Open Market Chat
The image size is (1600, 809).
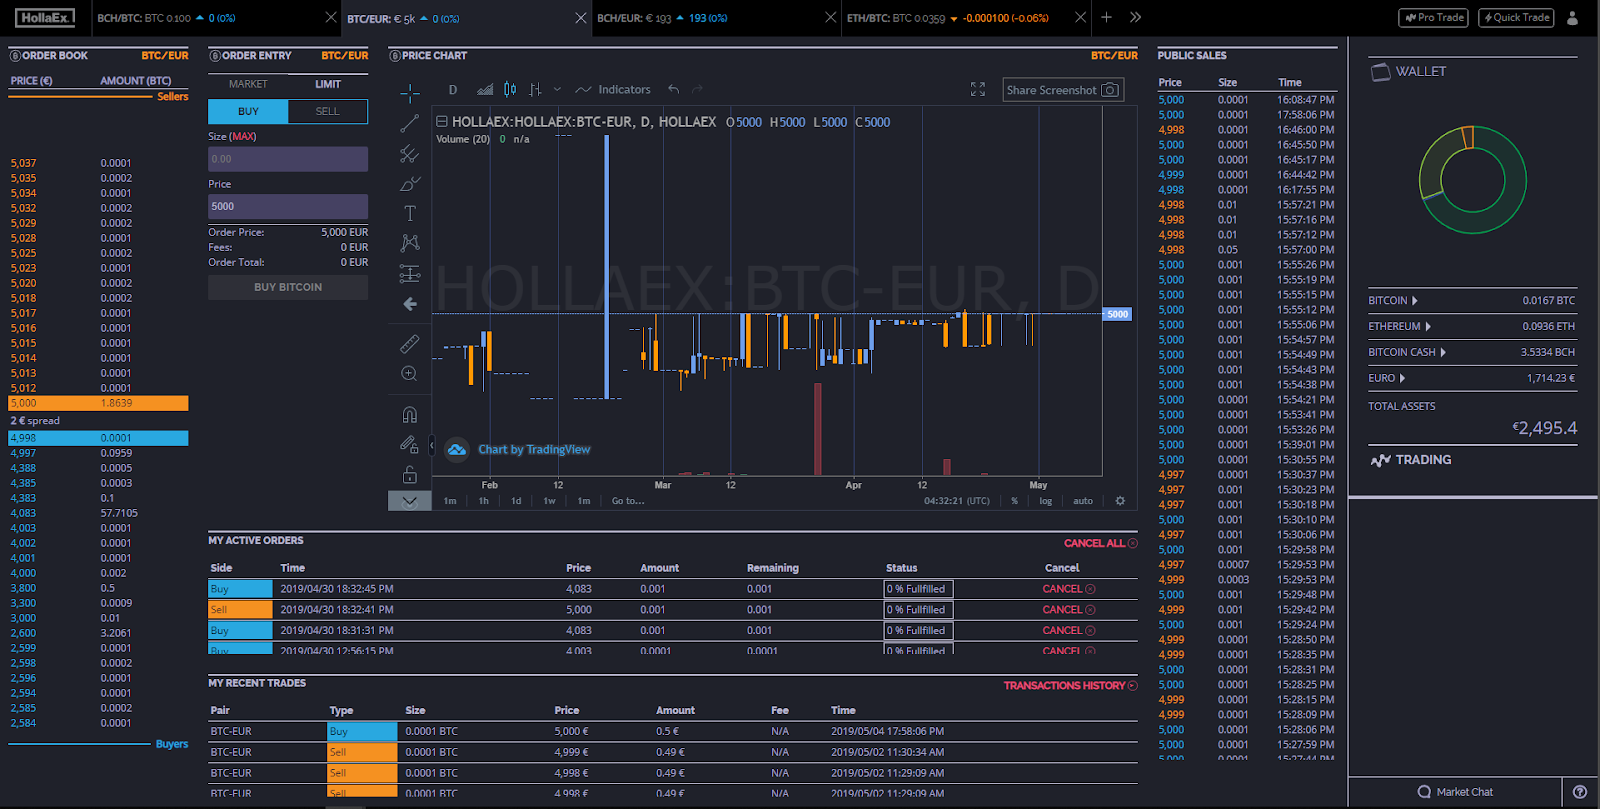click(x=1455, y=792)
